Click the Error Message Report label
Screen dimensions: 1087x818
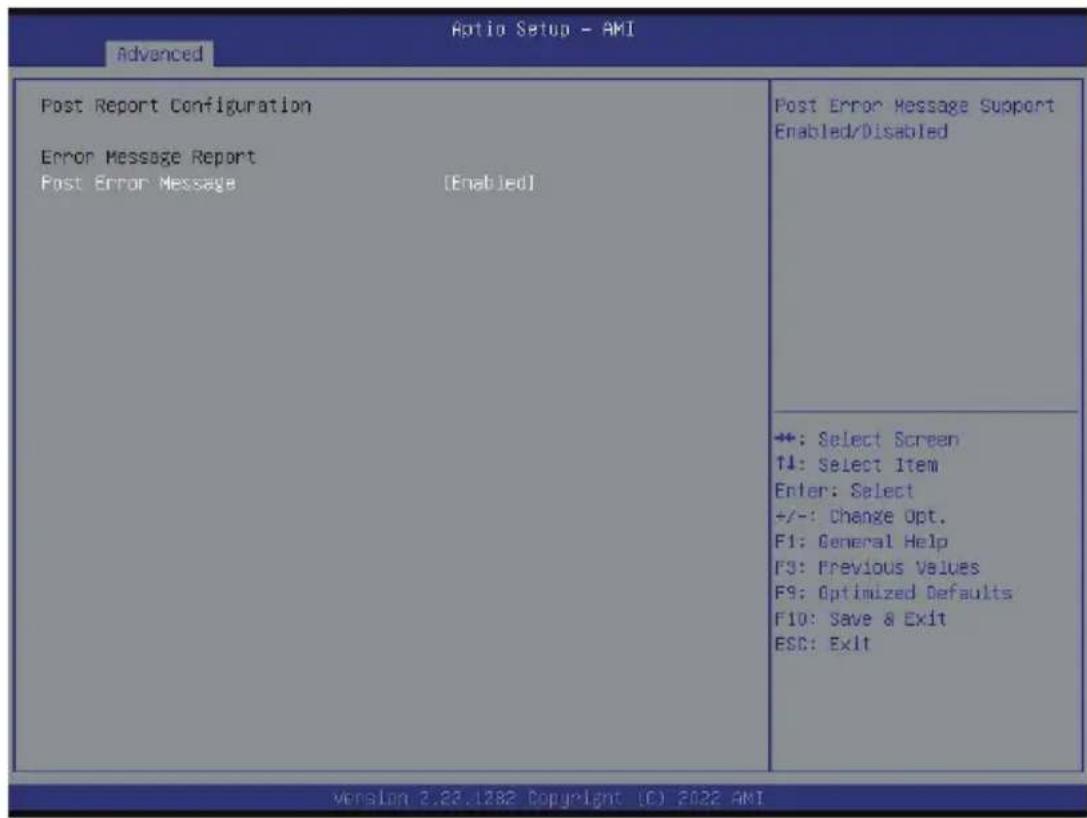coord(148,157)
